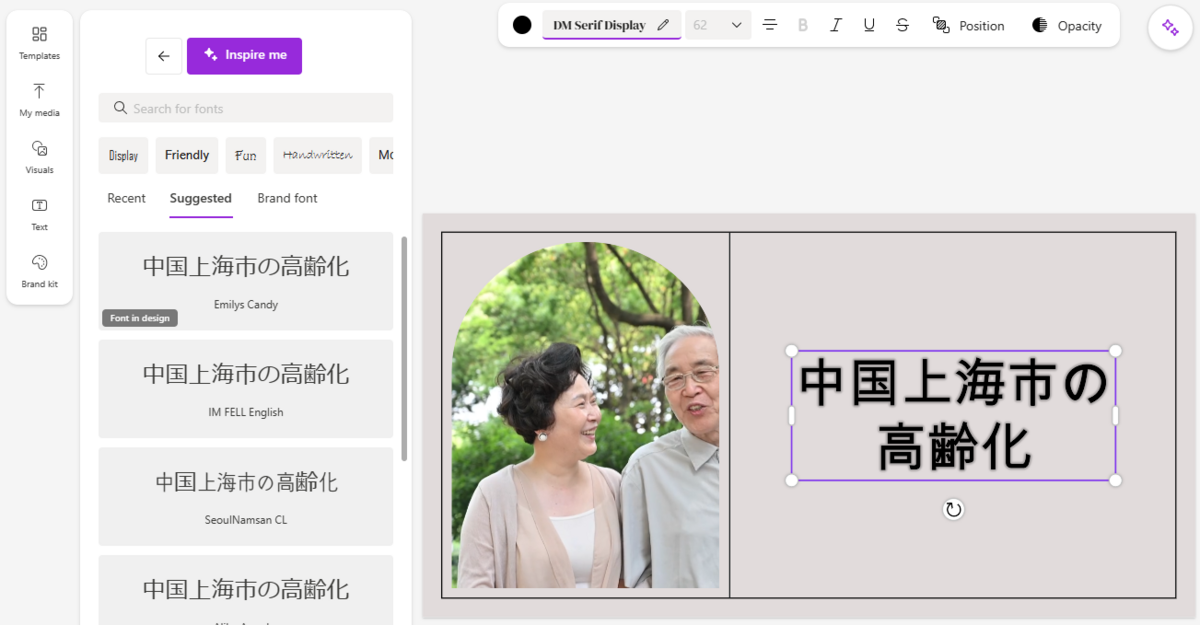Open the black text color swatch
Viewport: 1200px width, 625px height.
(522, 25)
